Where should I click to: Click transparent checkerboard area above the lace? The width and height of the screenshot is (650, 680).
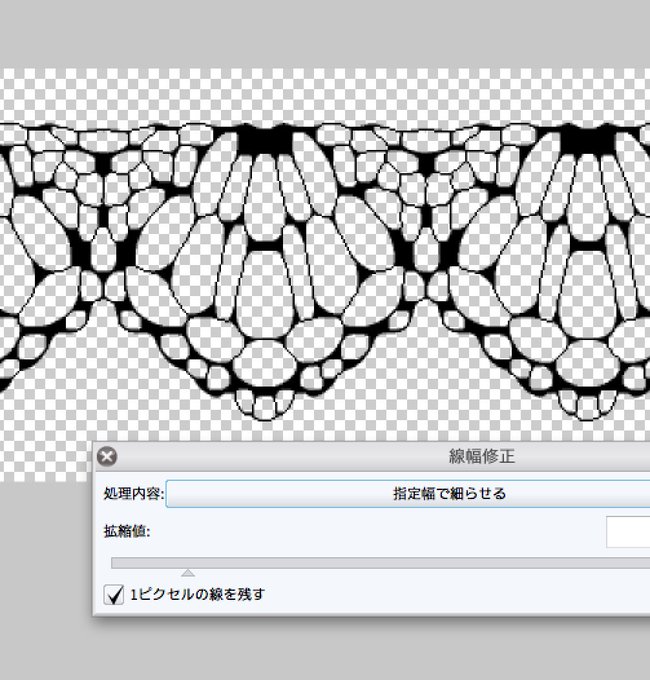point(325,95)
